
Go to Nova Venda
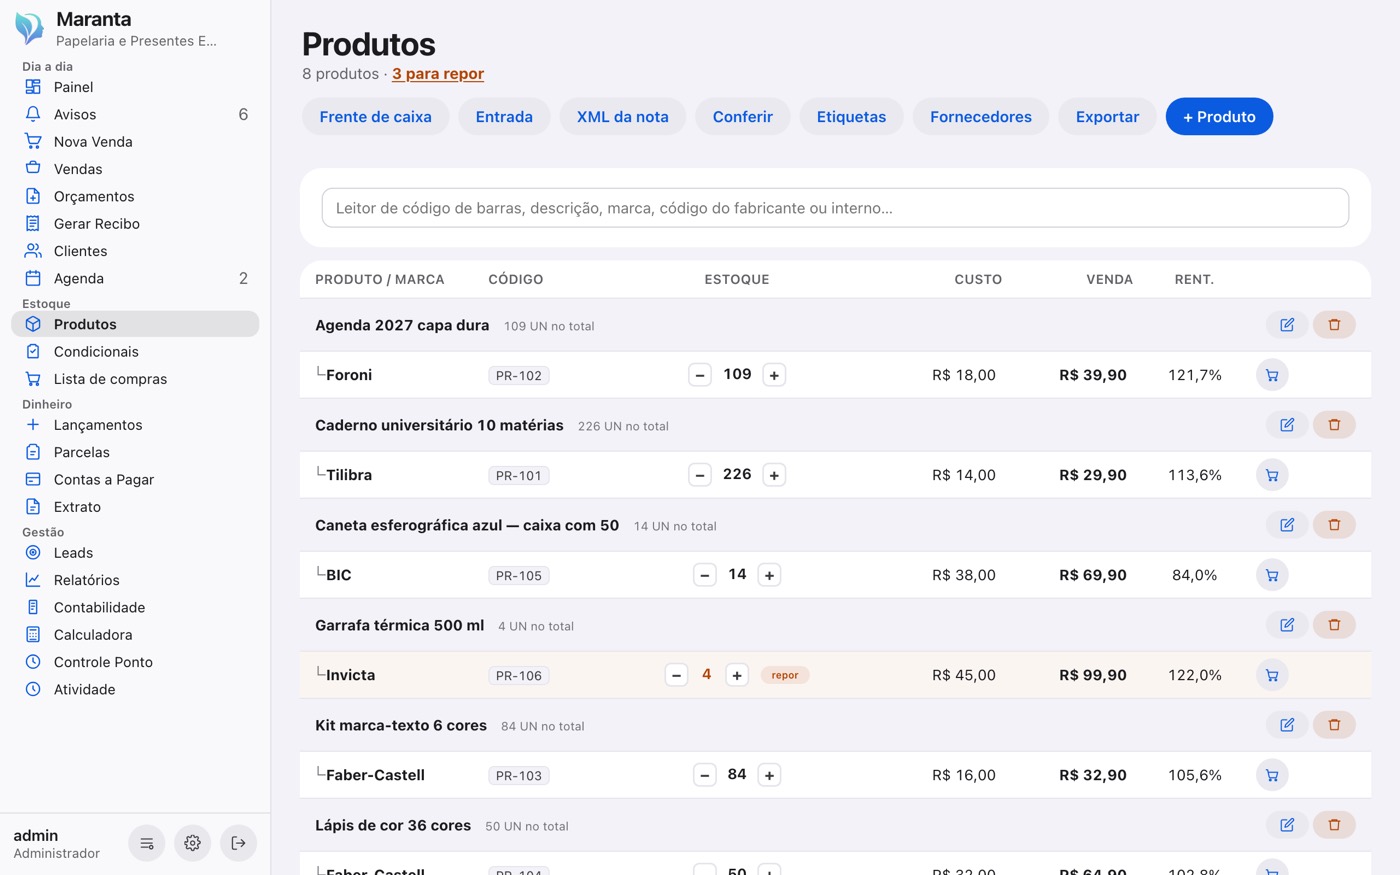(135, 142)
